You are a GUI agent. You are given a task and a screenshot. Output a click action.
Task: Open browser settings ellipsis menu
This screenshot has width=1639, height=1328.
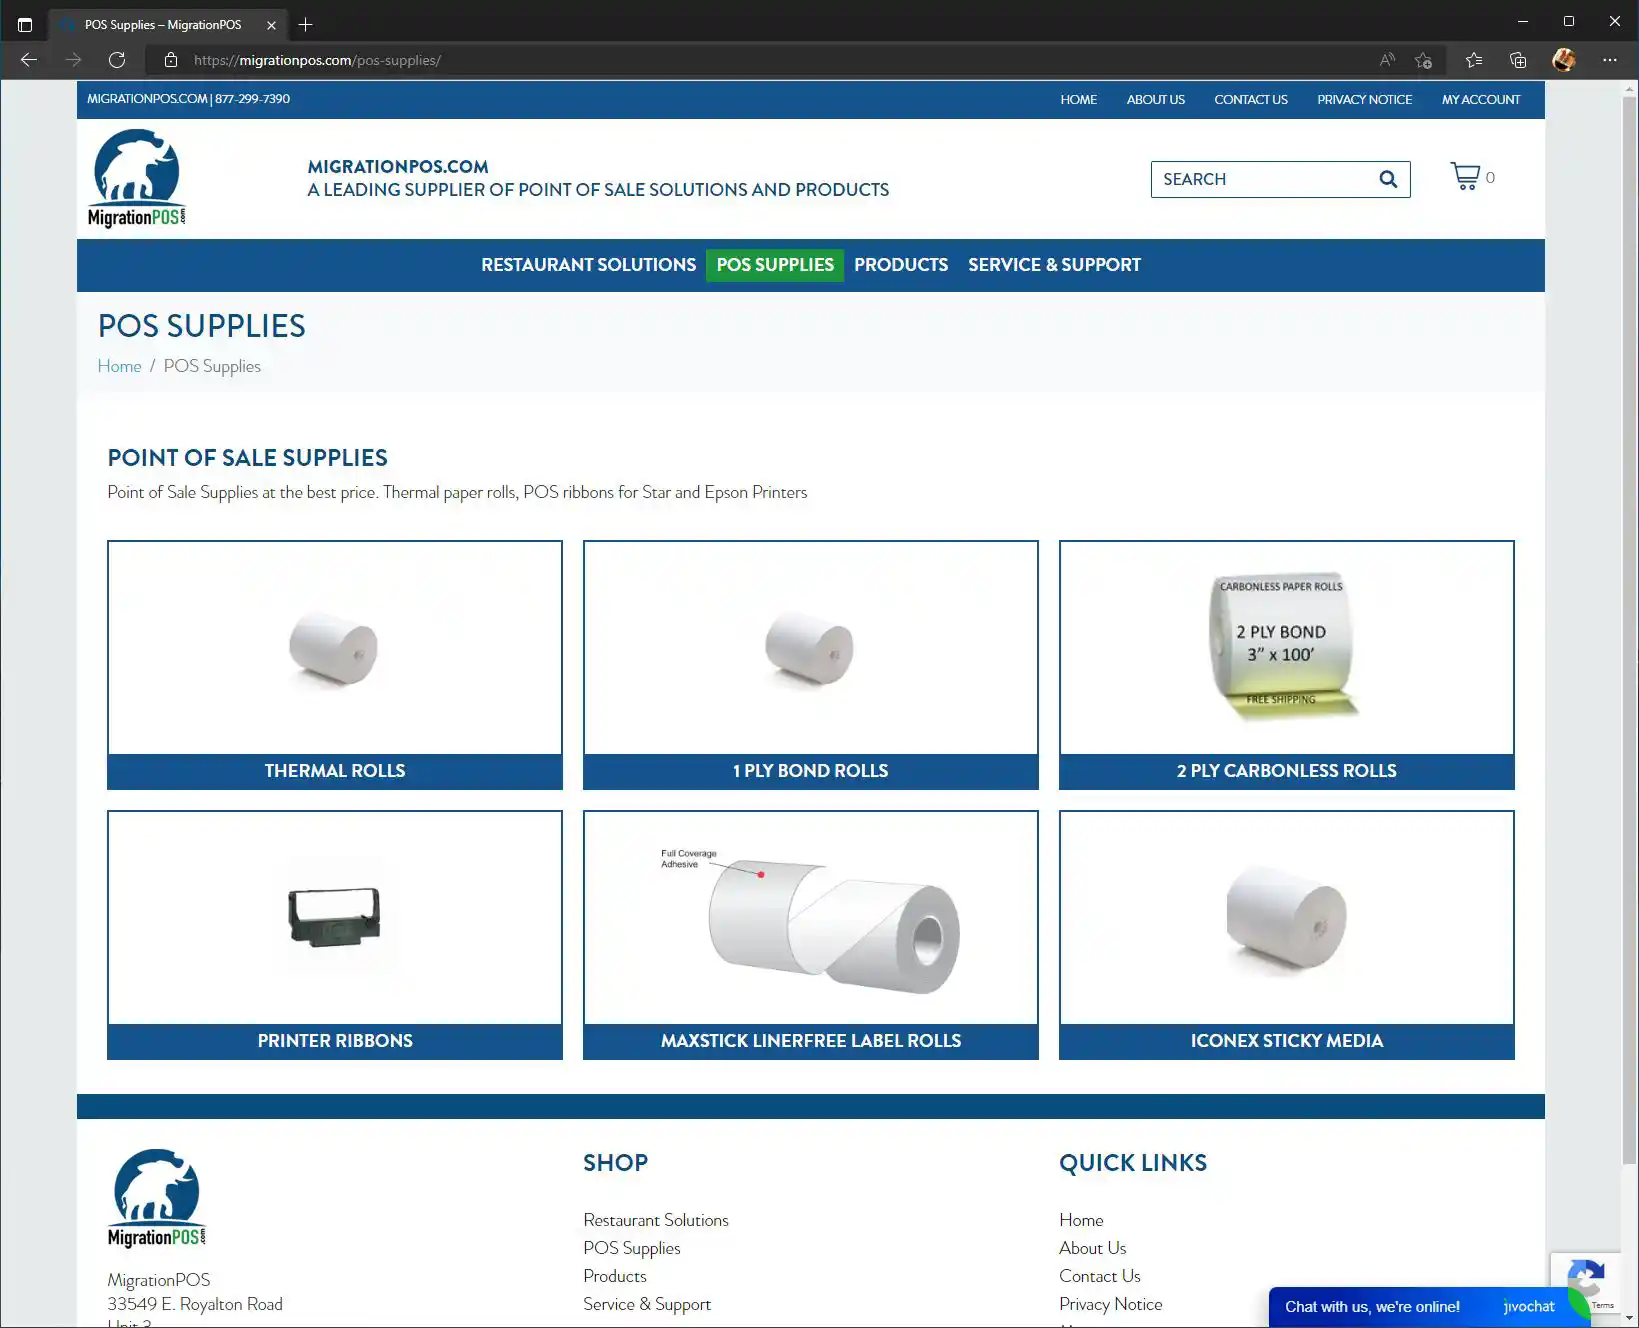point(1609,60)
